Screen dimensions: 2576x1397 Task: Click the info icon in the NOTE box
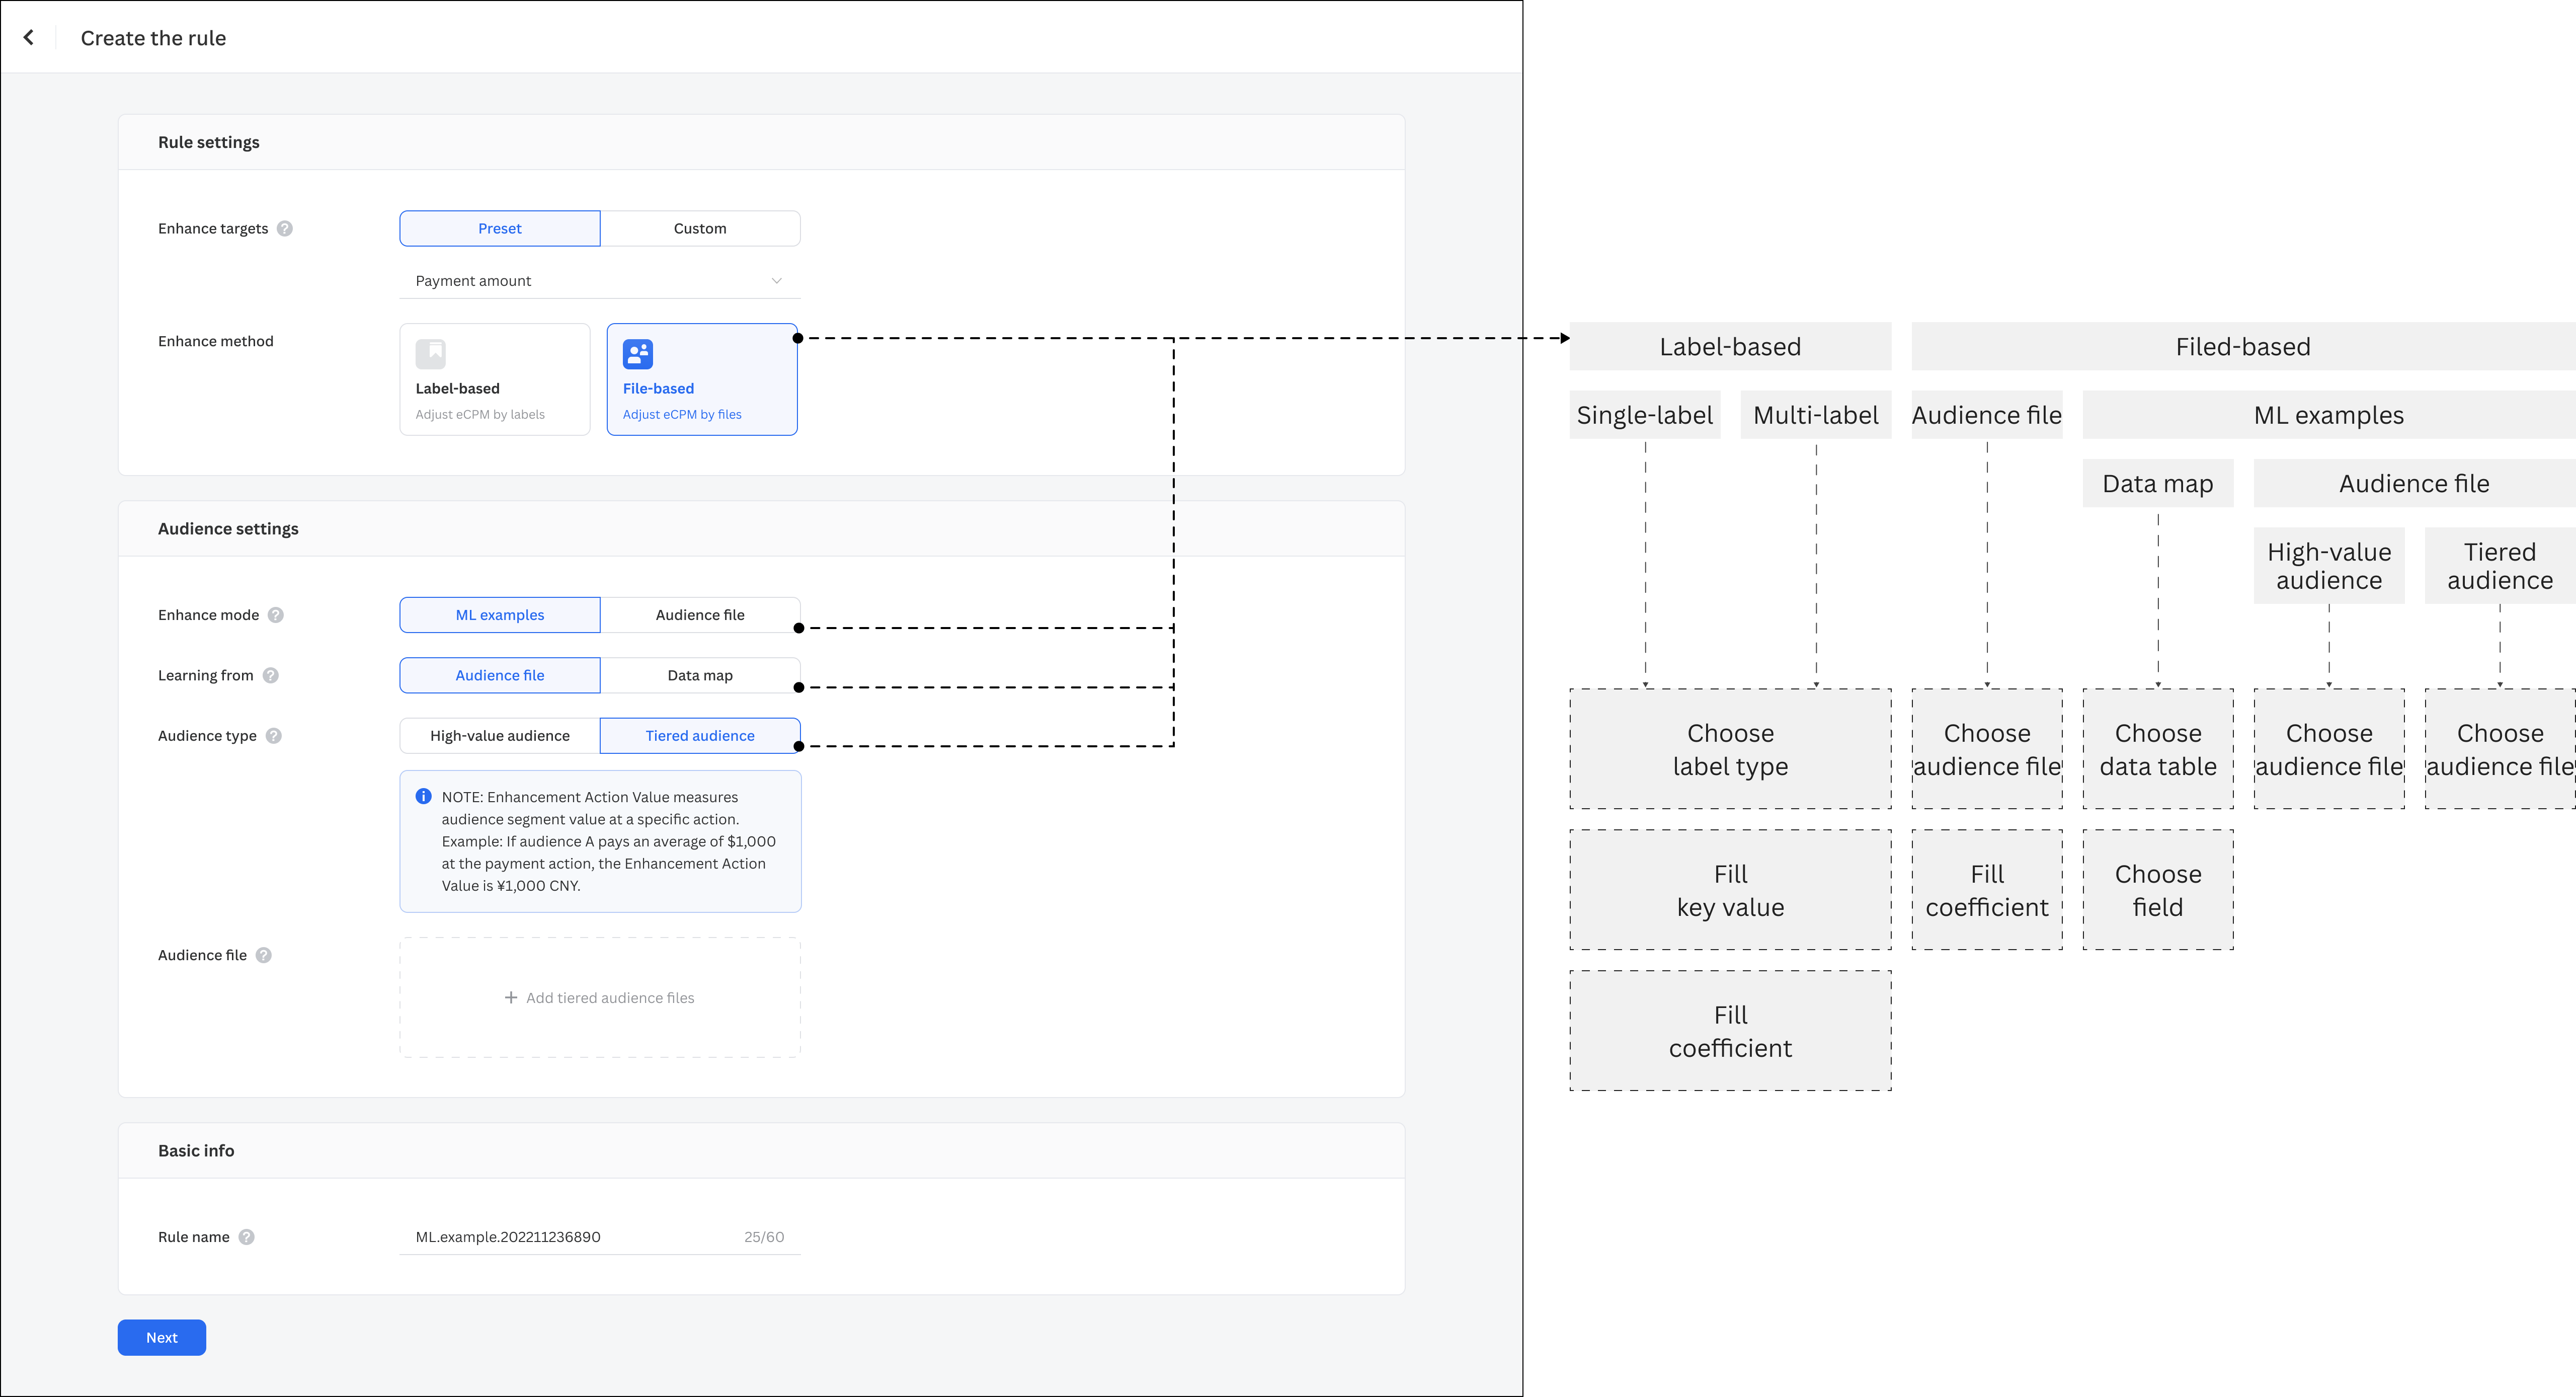click(x=424, y=797)
